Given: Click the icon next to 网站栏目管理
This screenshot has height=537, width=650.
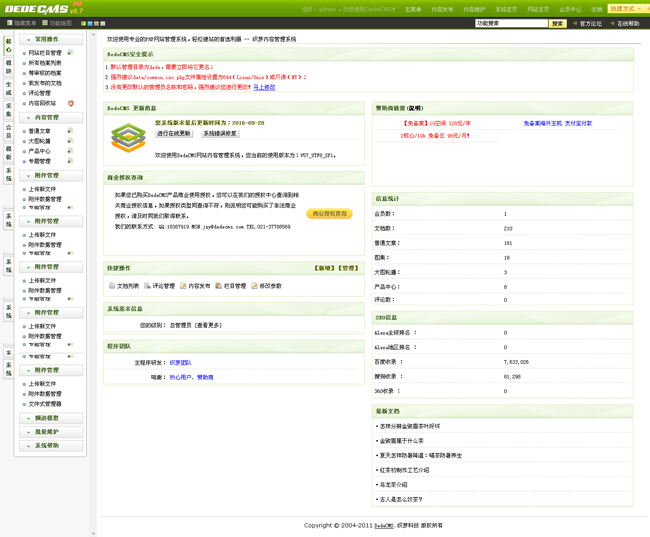Looking at the screenshot, I should point(70,52).
